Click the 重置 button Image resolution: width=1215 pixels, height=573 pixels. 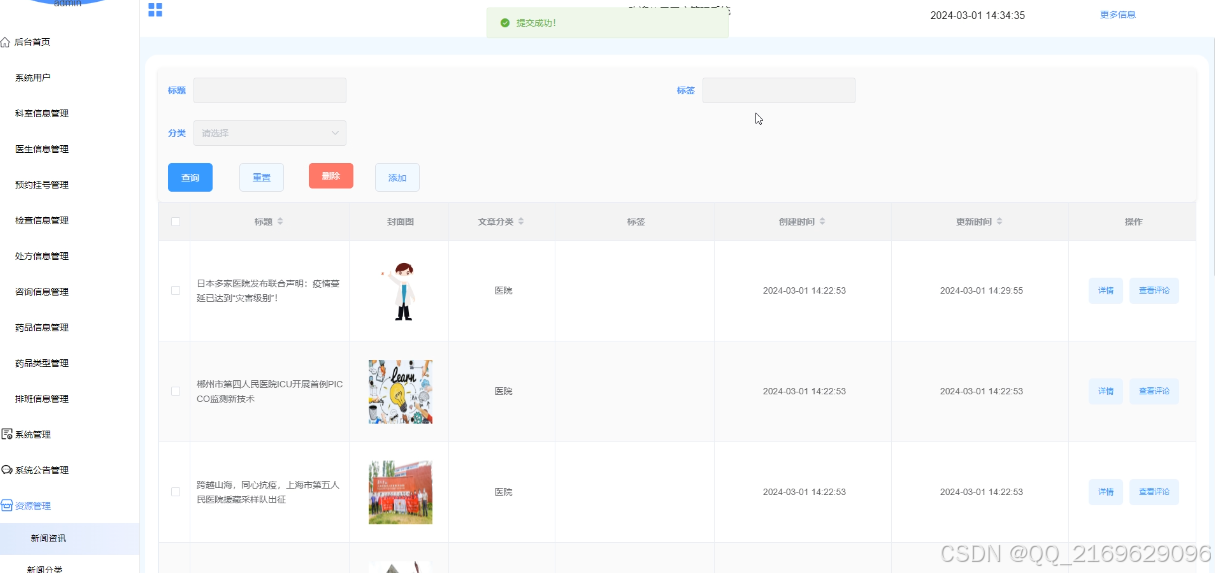point(261,177)
